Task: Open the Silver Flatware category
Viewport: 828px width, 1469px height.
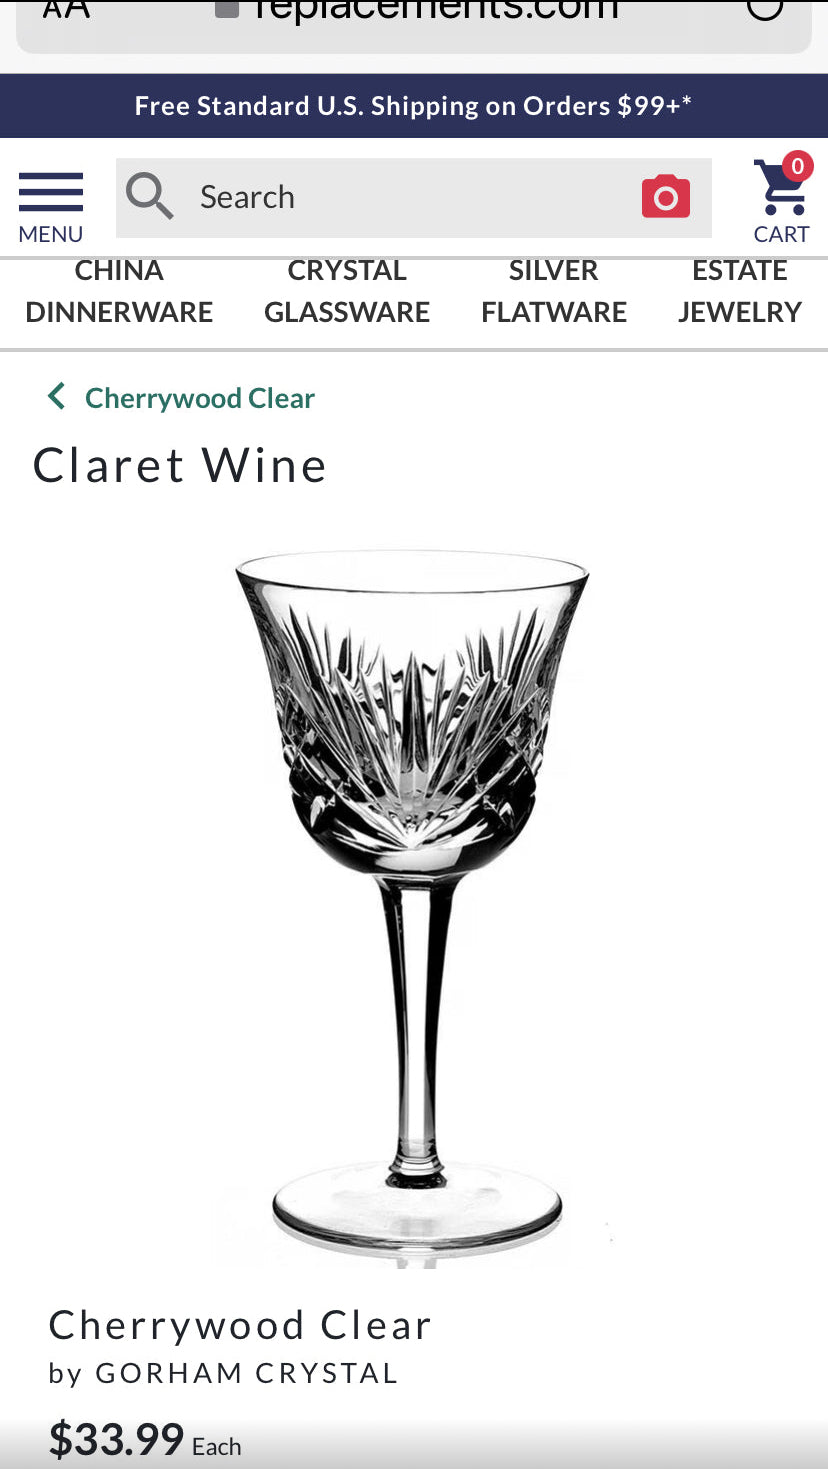Action: (554, 292)
